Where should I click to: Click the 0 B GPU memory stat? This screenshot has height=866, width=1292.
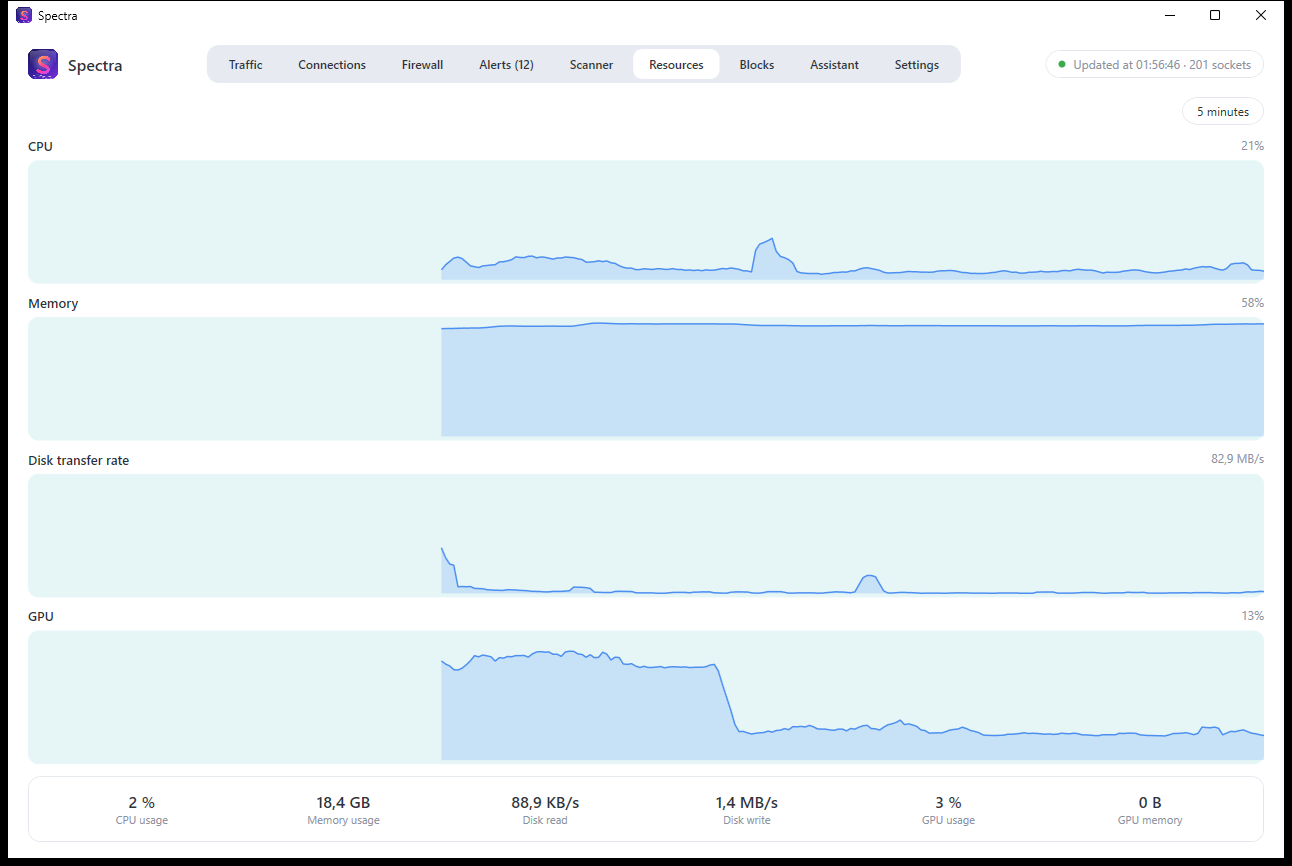point(1150,810)
